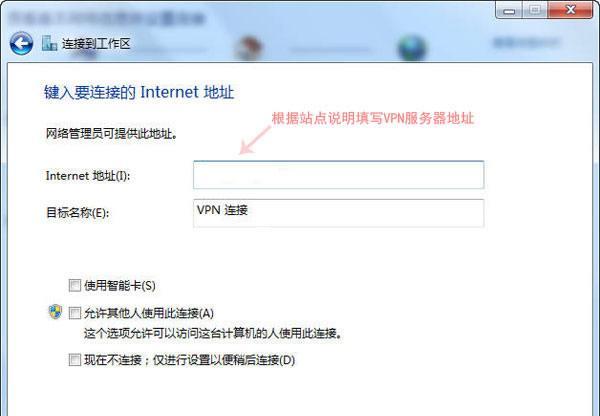Click the 连接到工作区 window title text
This screenshot has width=600, height=416.
click(x=96, y=44)
